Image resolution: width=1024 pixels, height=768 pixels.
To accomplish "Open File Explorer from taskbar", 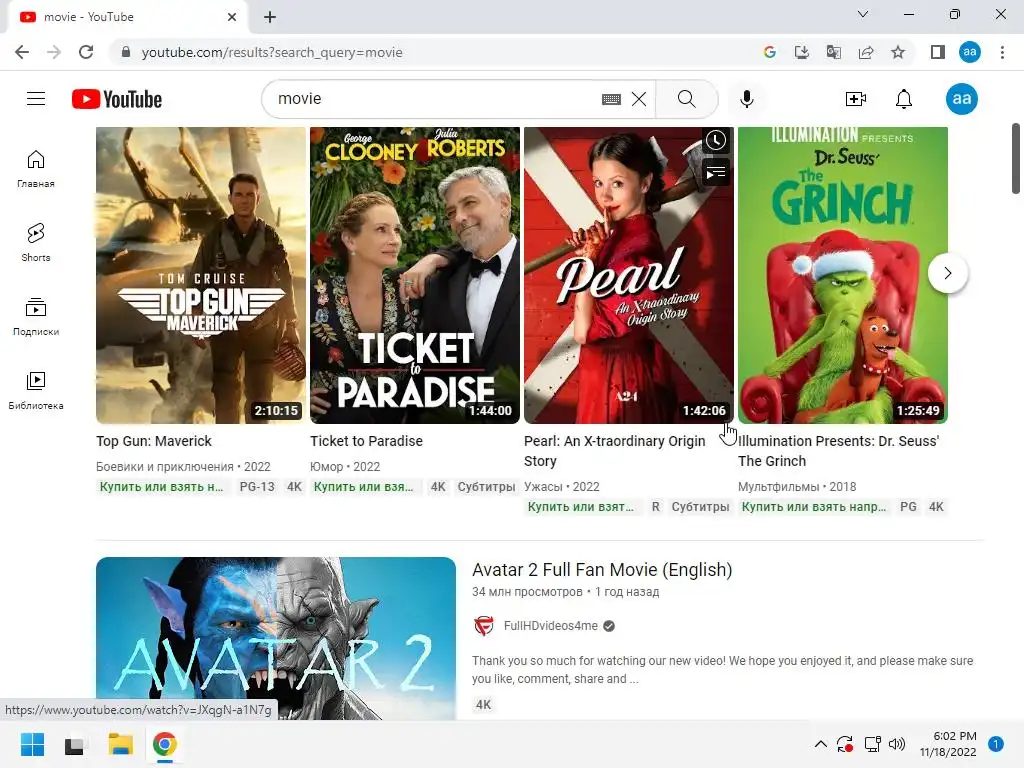I will pyautogui.click(x=121, y=744).
